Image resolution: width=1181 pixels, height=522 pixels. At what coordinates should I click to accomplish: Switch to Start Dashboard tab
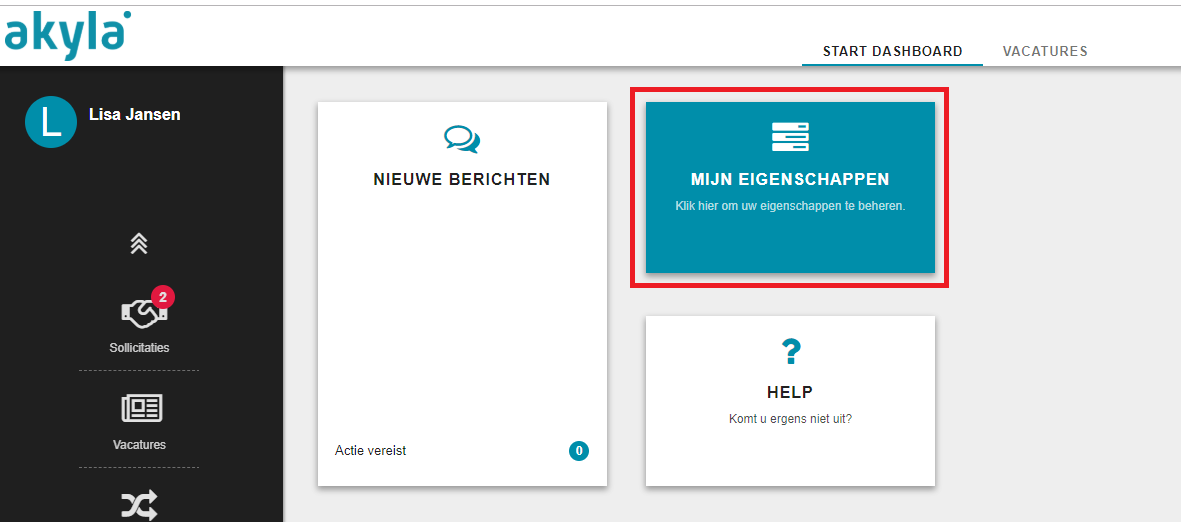pos(893,51)
